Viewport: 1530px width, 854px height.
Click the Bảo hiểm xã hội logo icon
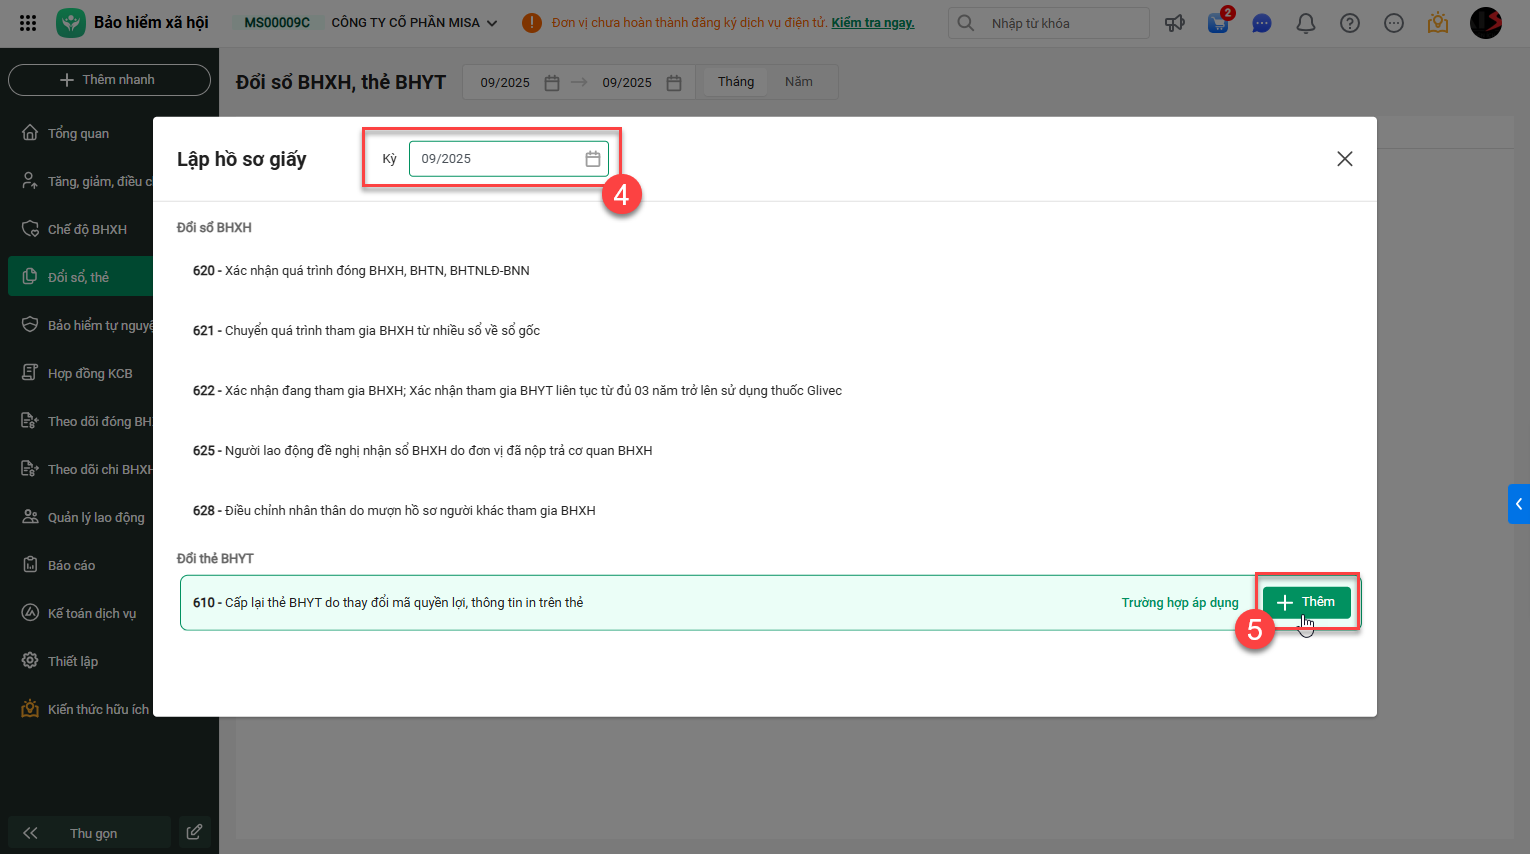coord(71,22)
